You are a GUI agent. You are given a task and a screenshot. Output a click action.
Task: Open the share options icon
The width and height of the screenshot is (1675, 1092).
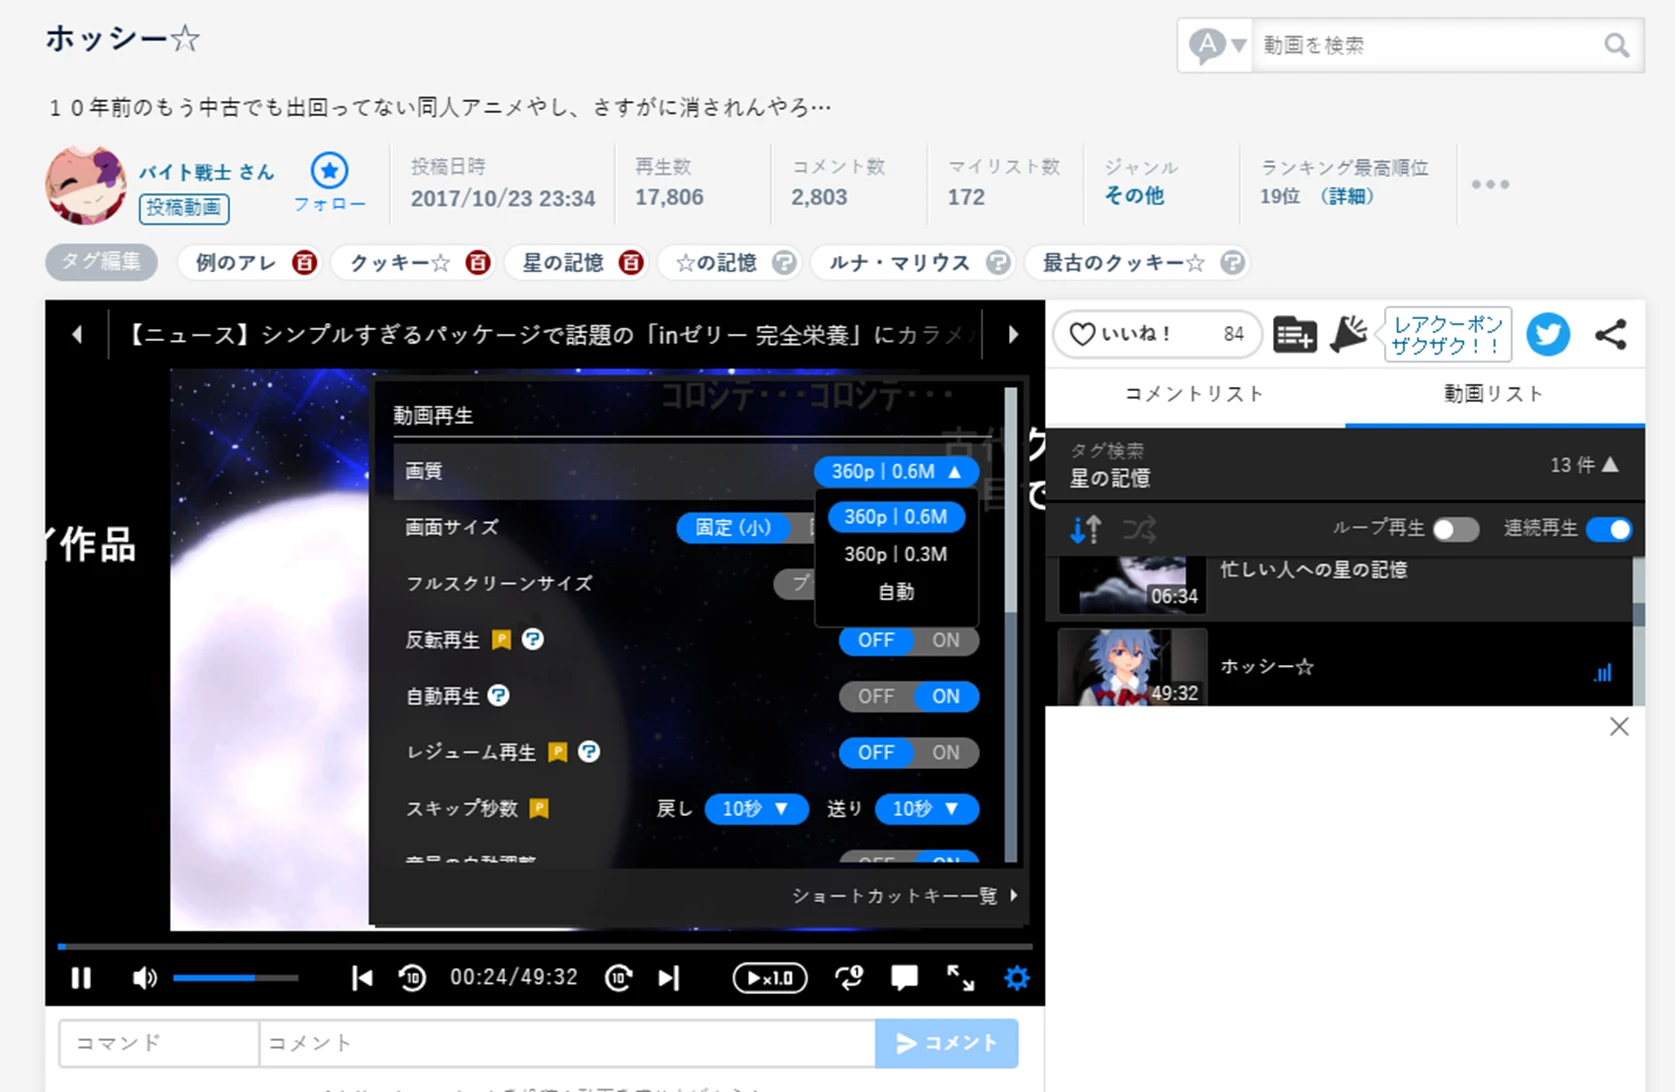1610,334
